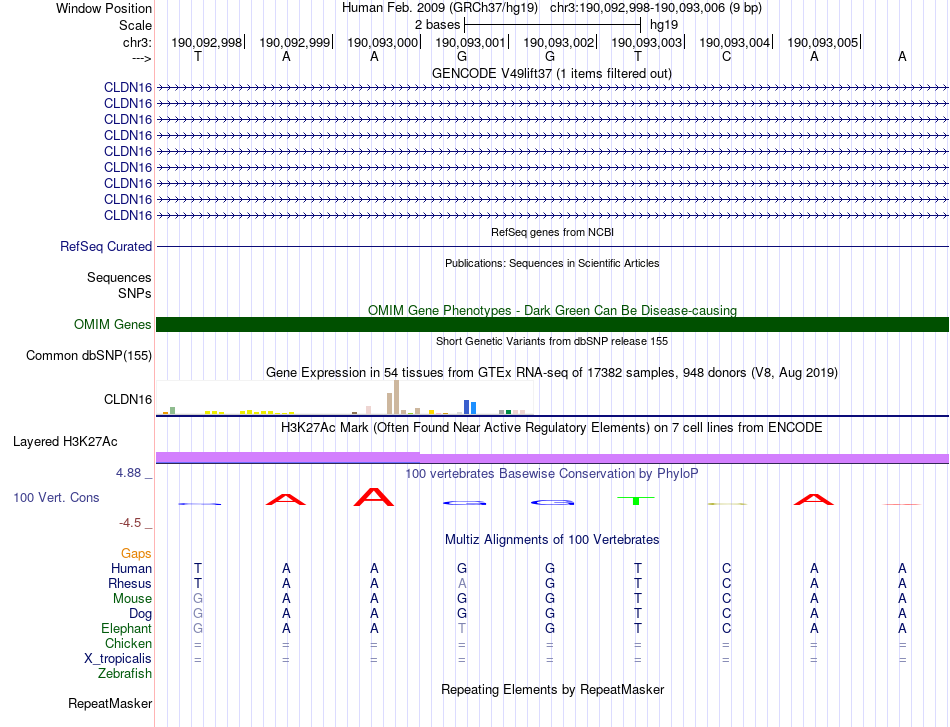Click 'Publications: Sequences in Scientific Articles' title
This screenshot has height=727, width=950.
tap(552, 263)
